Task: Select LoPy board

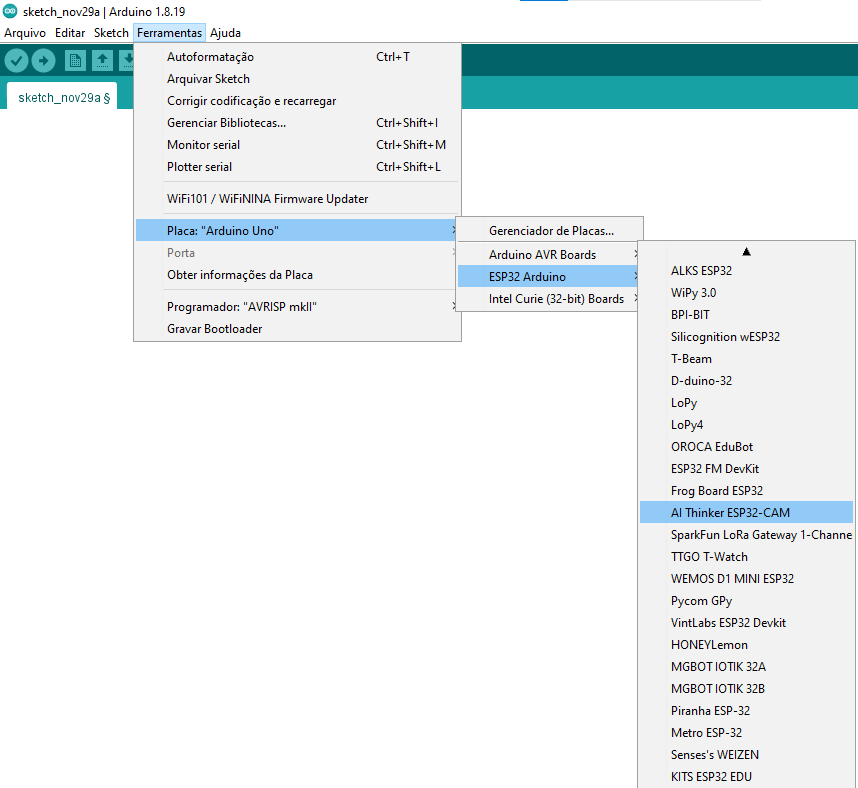Action: [x=746, y=403]
